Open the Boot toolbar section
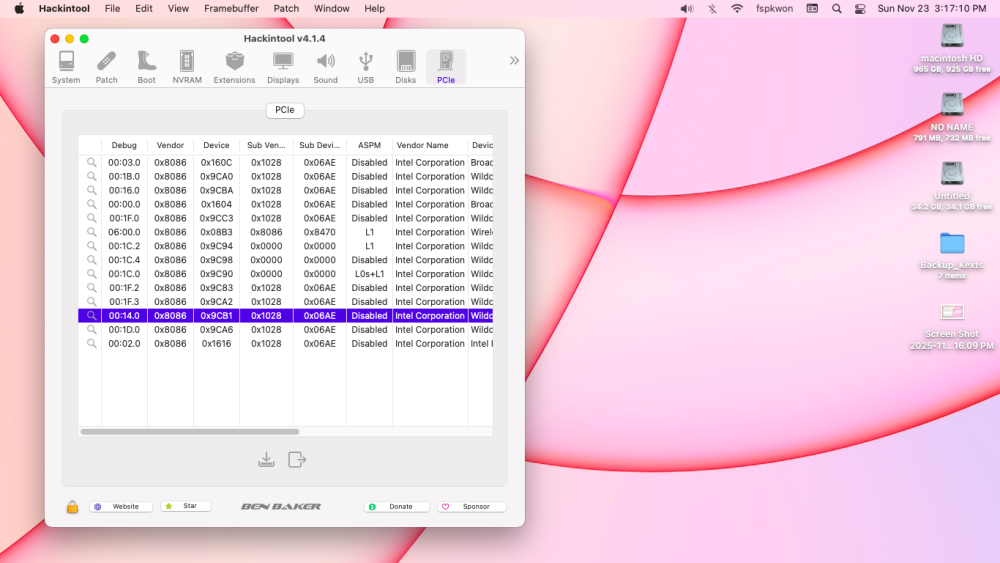Screen dimensions: 1000x563 (146, 67)
